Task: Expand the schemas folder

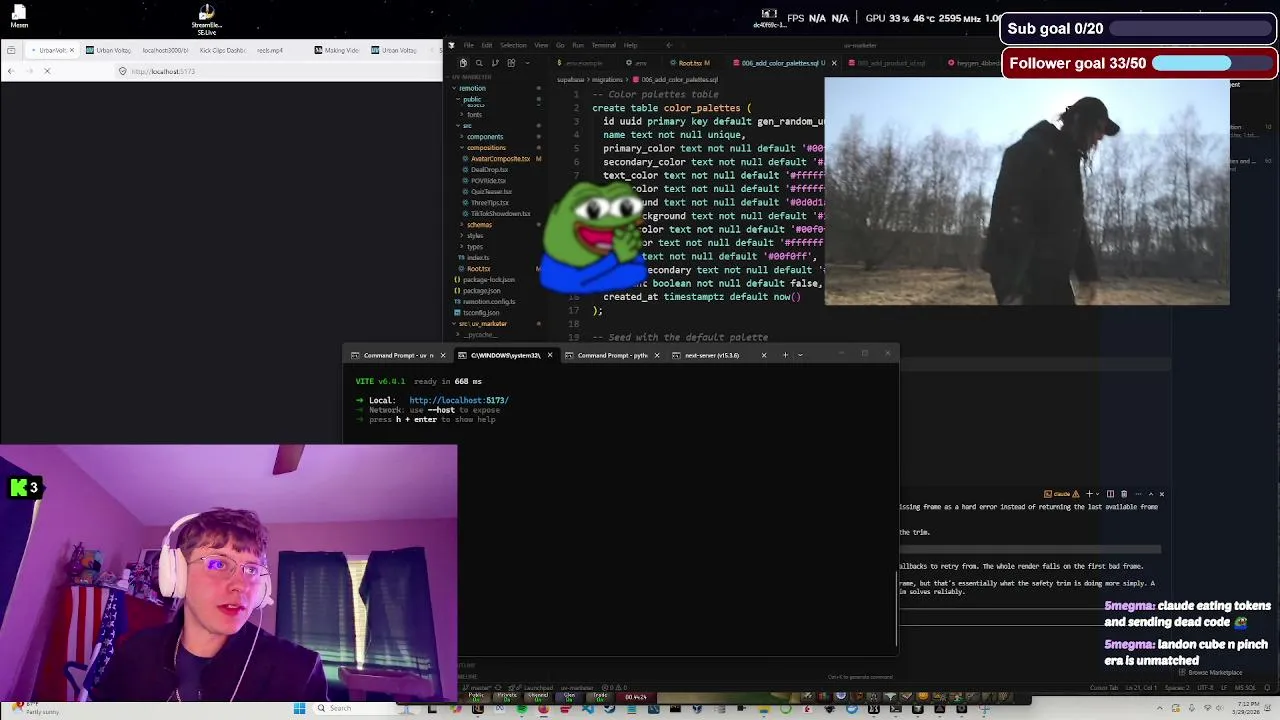Action: coord(479,225)
